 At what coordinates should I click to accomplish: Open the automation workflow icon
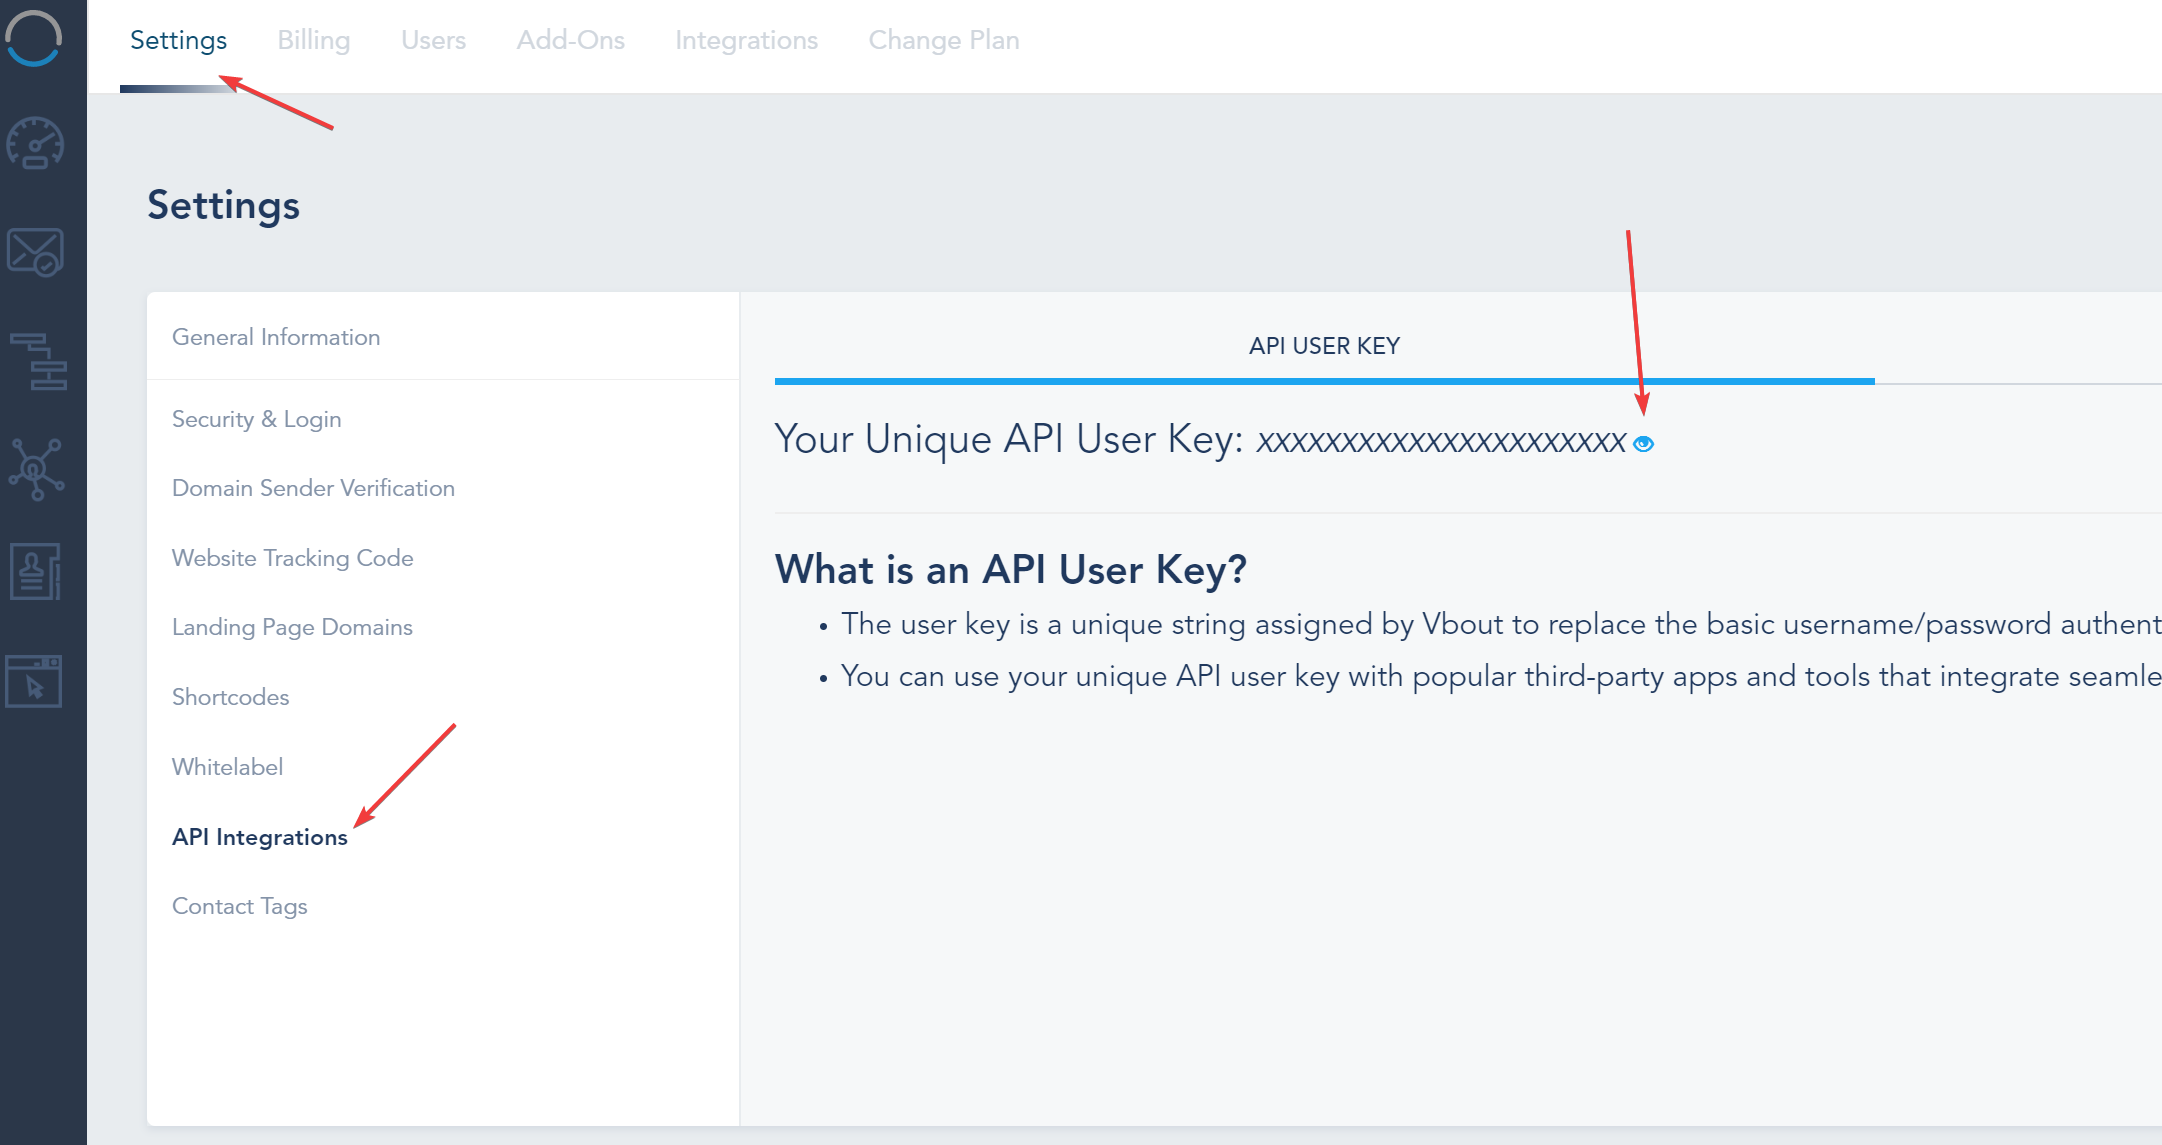click(38, 361)
